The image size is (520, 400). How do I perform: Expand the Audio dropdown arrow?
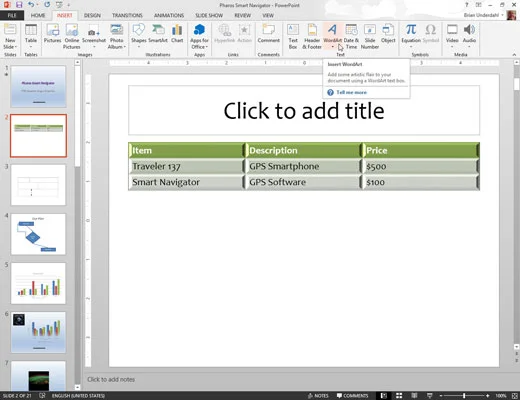(x=469, y=47)
